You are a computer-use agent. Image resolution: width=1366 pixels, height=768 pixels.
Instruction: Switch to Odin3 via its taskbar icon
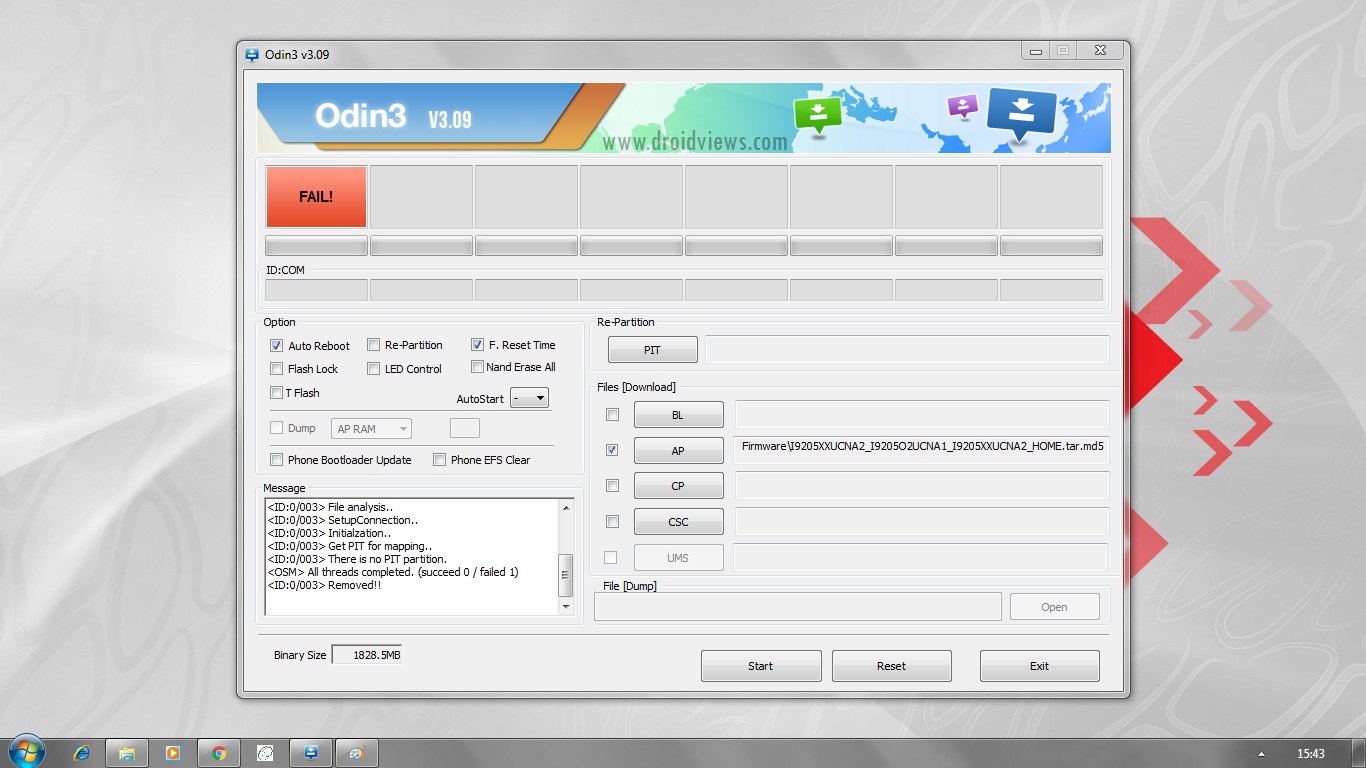(310, 753)
